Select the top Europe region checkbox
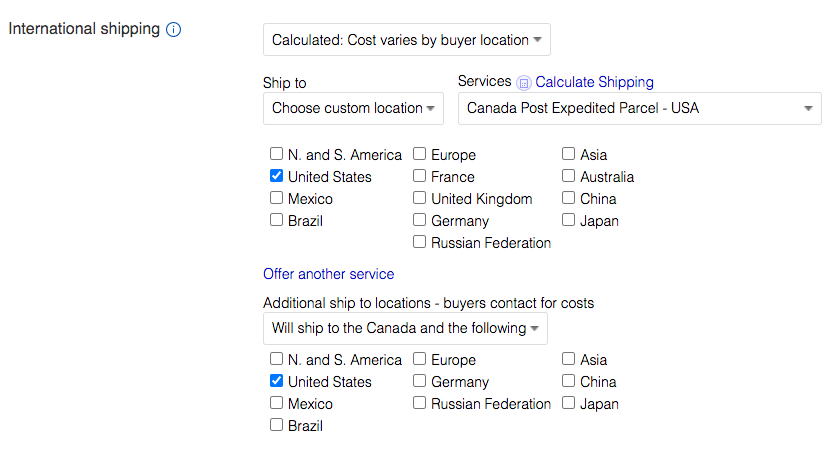Screen dimensions: 839x454 [420, 154]
